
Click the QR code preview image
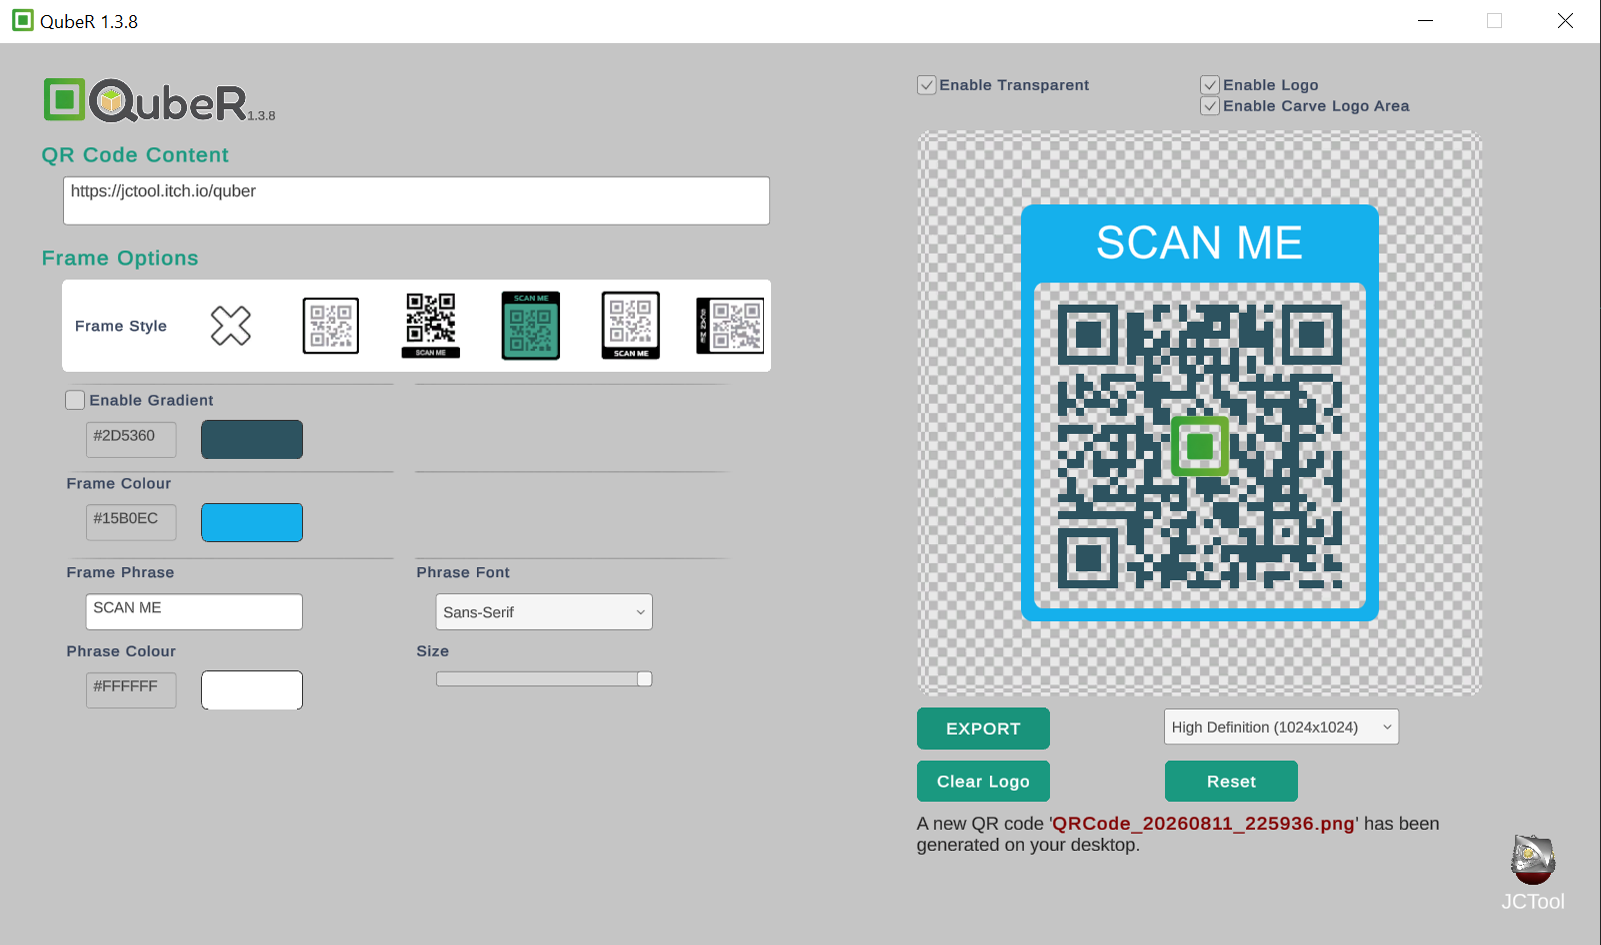pyautogui.click(x=1200, y=413)
